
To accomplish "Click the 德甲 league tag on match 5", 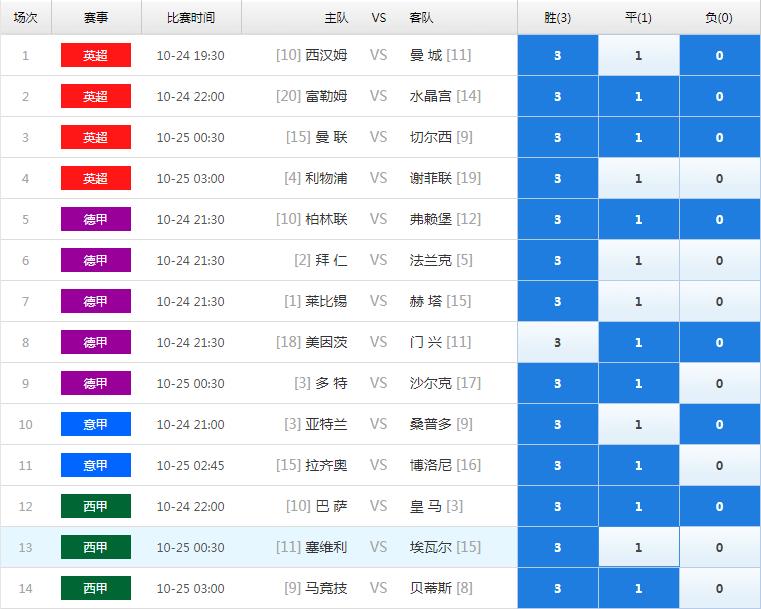I will (x=96, y=219).
